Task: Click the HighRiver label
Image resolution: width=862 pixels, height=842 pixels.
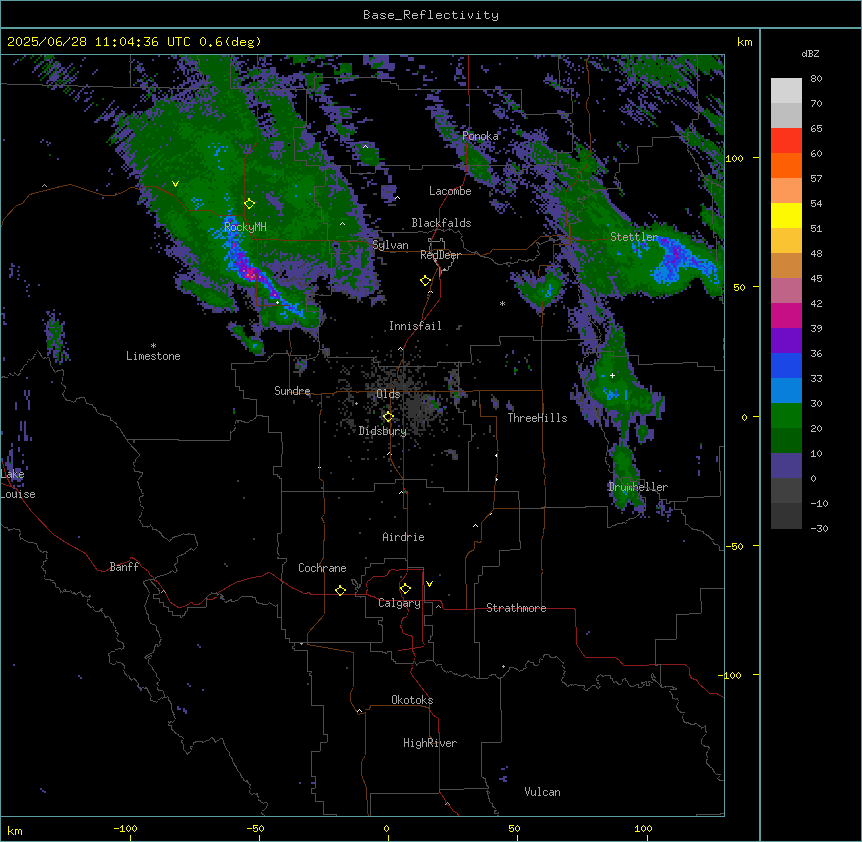Action: (430, 743)
